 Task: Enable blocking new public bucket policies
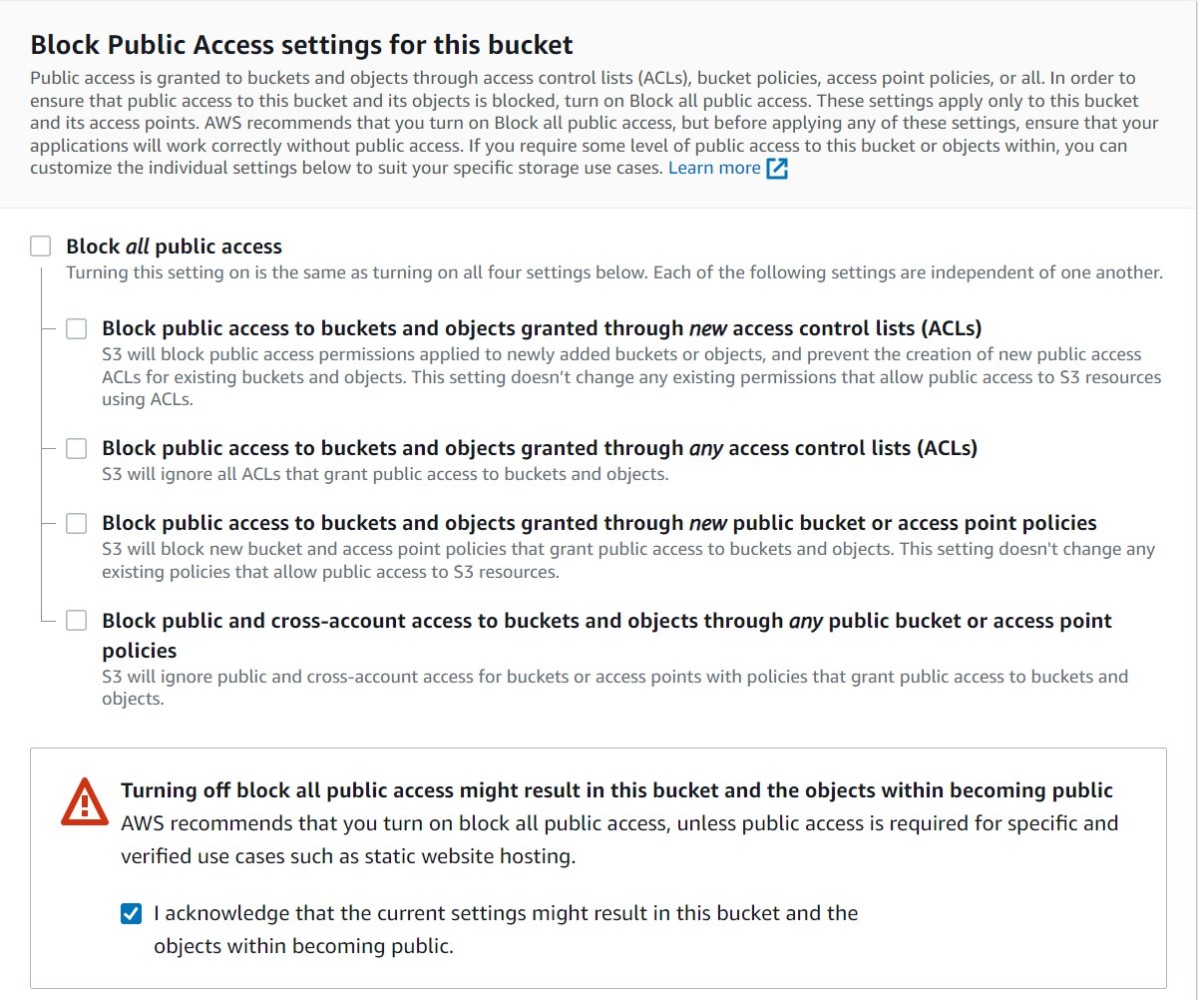tap(75, 522)
